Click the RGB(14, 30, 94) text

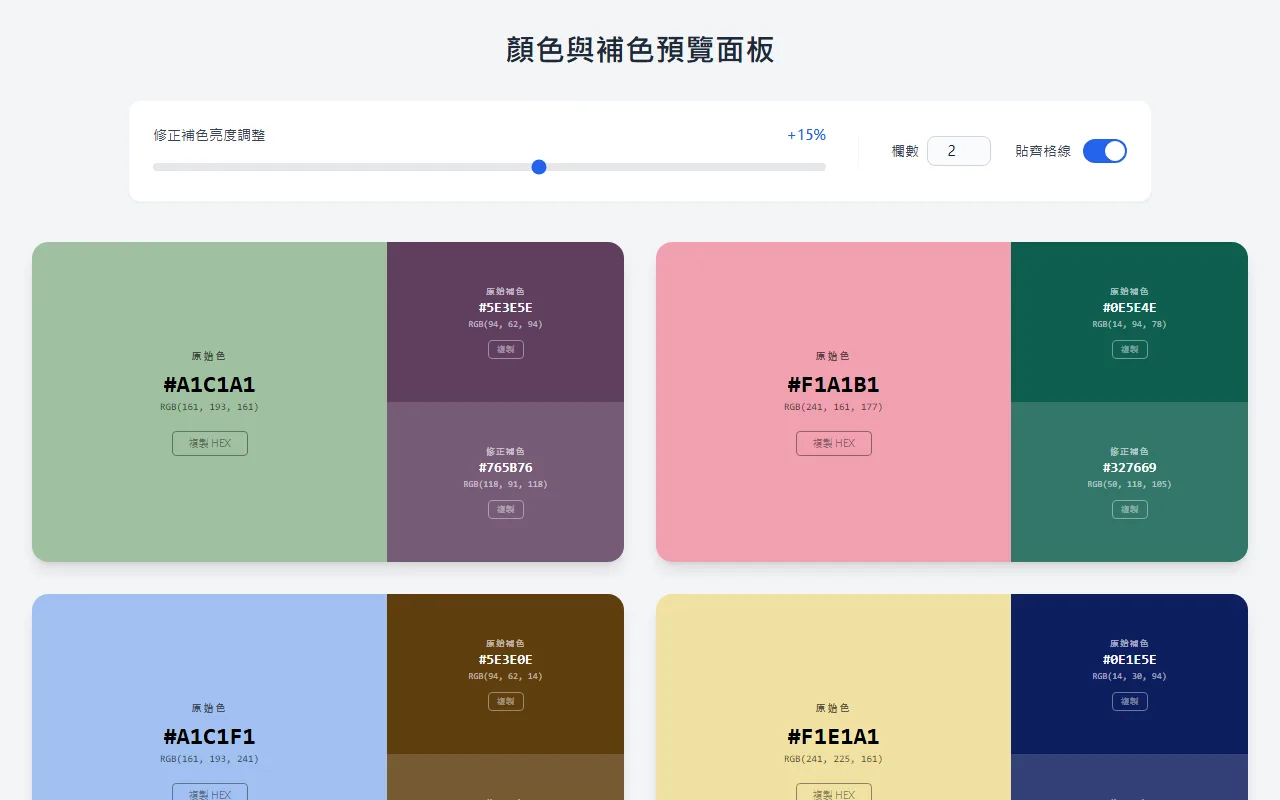1130,676
